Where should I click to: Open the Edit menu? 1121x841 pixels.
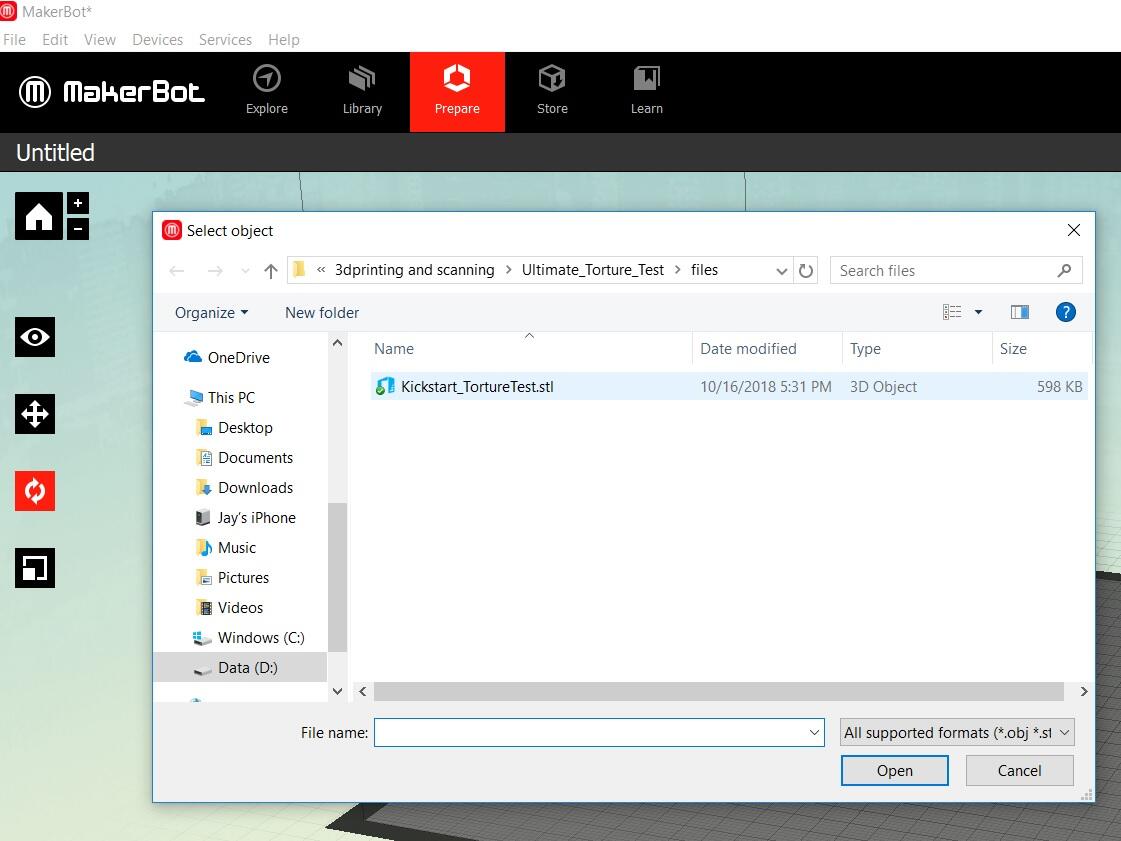click(55, 39)
